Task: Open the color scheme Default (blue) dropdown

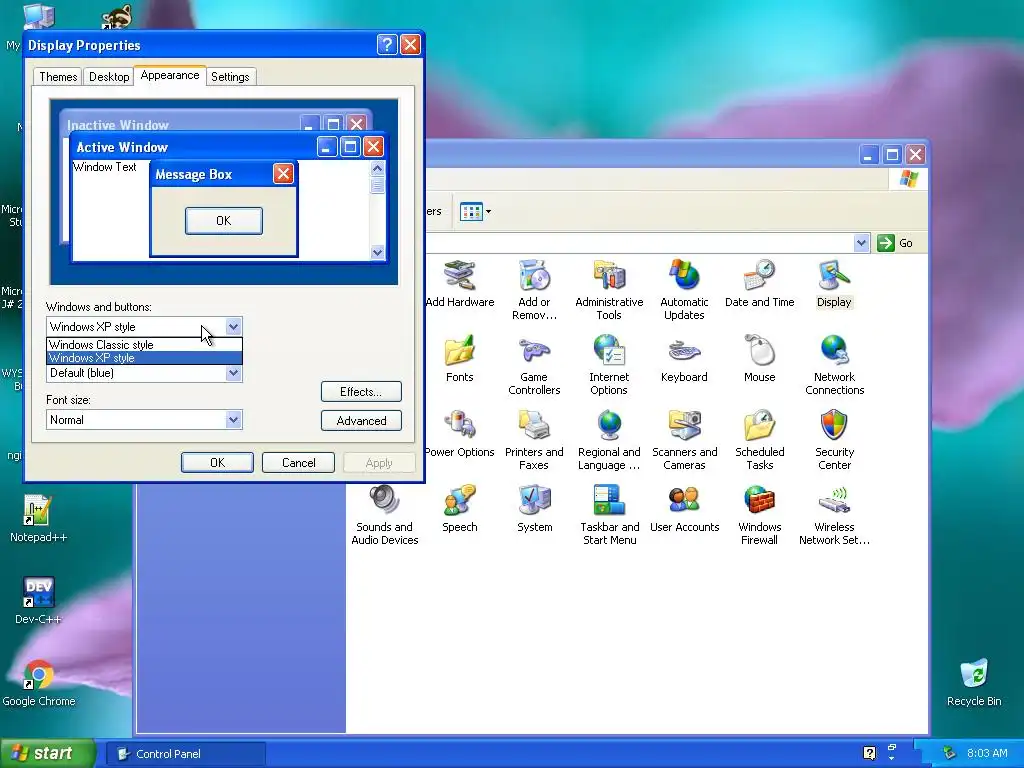Action: point(144,373)
